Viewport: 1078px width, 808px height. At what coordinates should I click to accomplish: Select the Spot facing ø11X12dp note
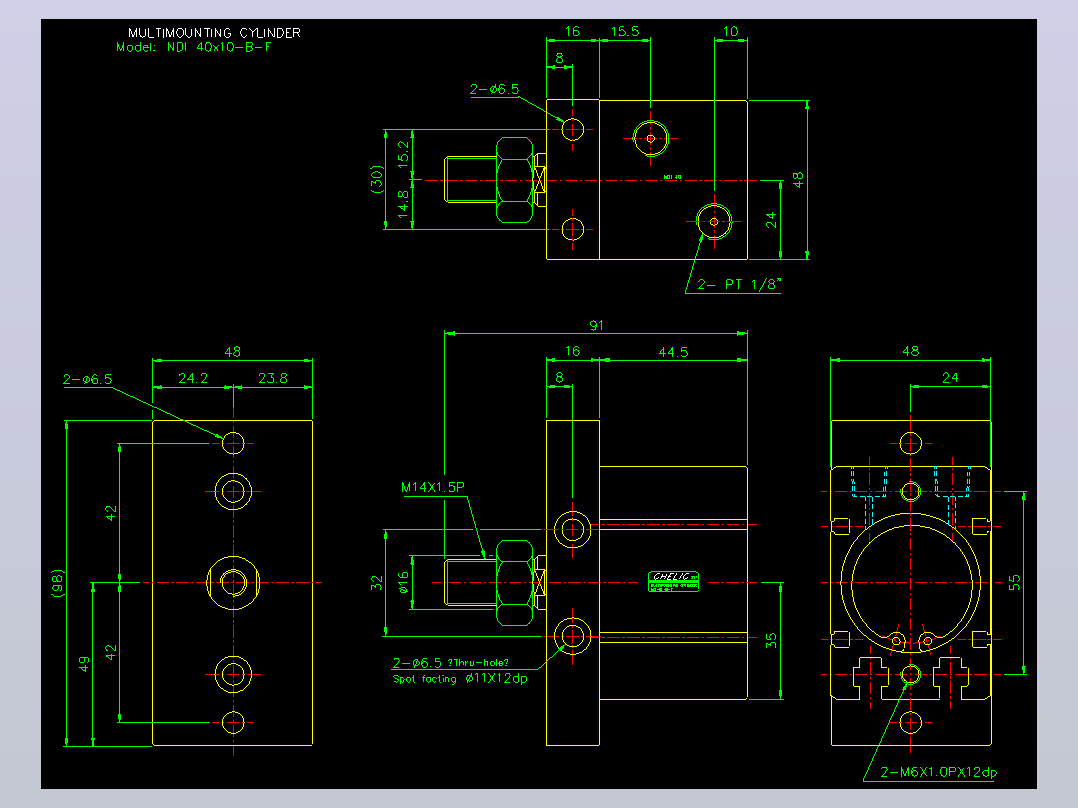460,679
